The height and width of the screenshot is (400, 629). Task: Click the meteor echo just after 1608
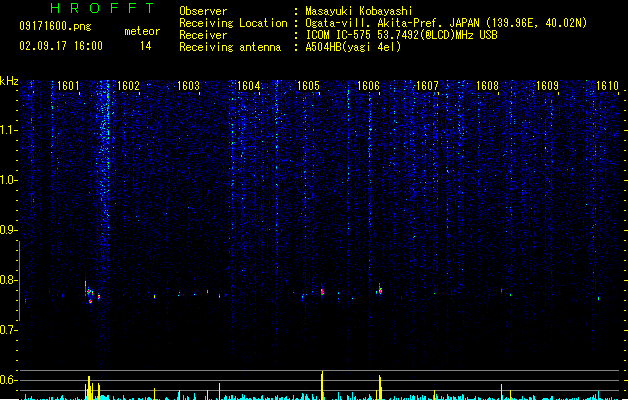501,290
